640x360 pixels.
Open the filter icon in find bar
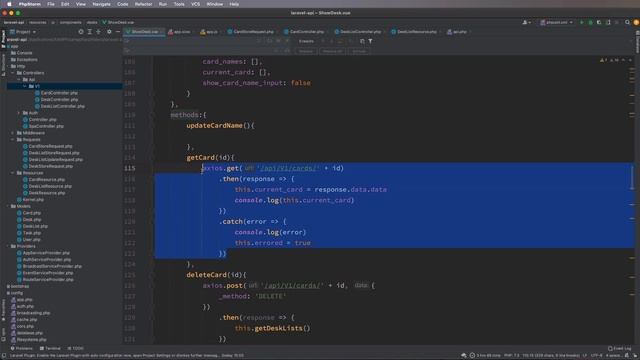tap(370, 41)
